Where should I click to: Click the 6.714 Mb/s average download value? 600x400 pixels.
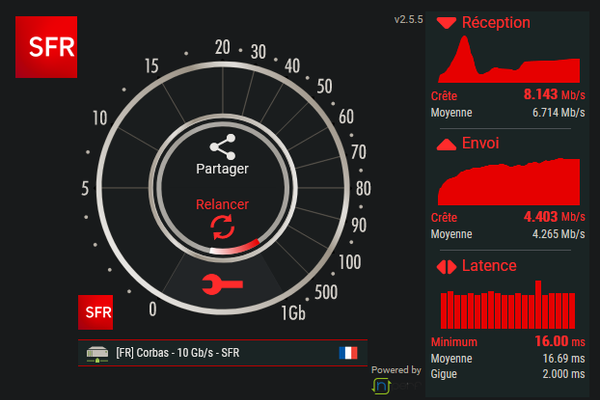pyautogui.click(x=558, y=113)
